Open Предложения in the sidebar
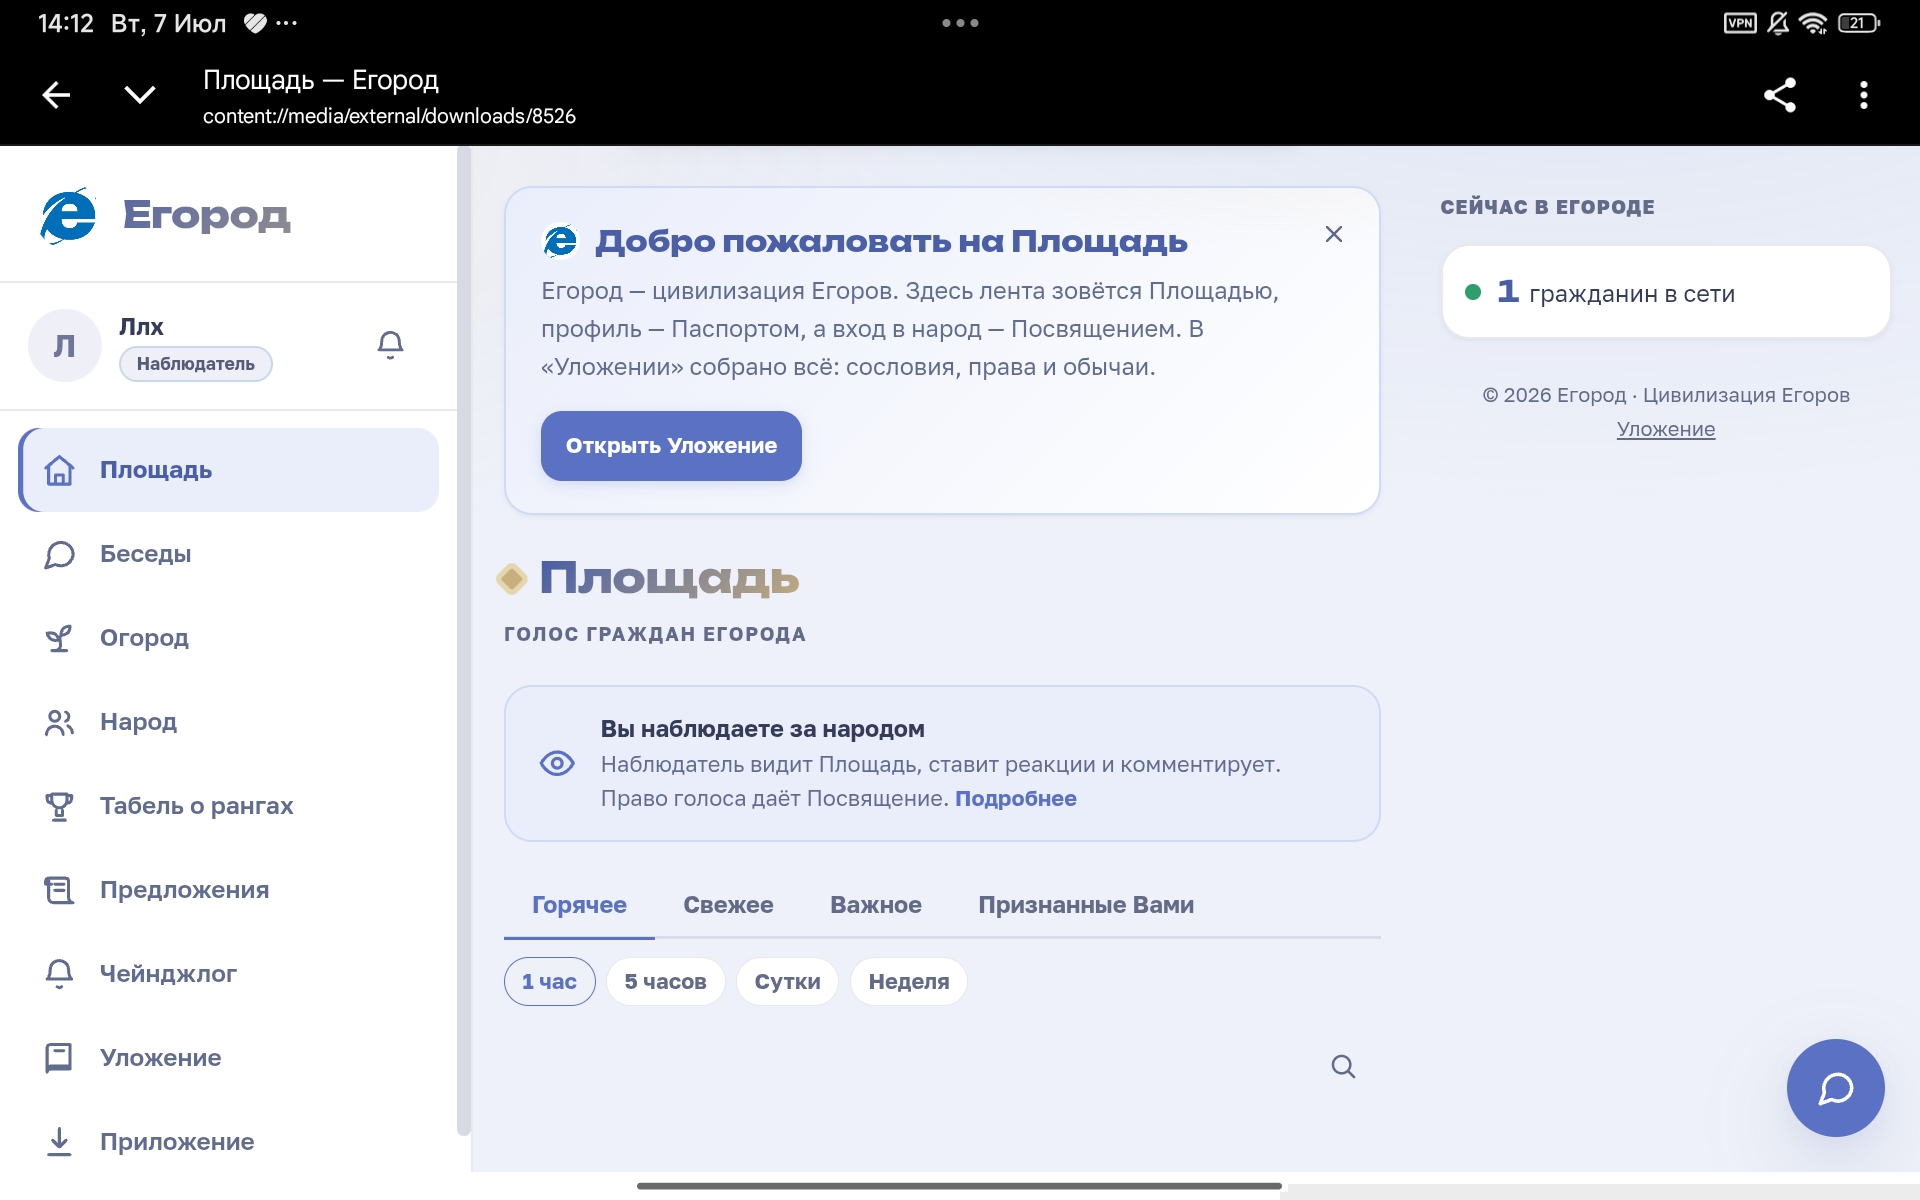 pyautogui.click(x=228, y=890)
